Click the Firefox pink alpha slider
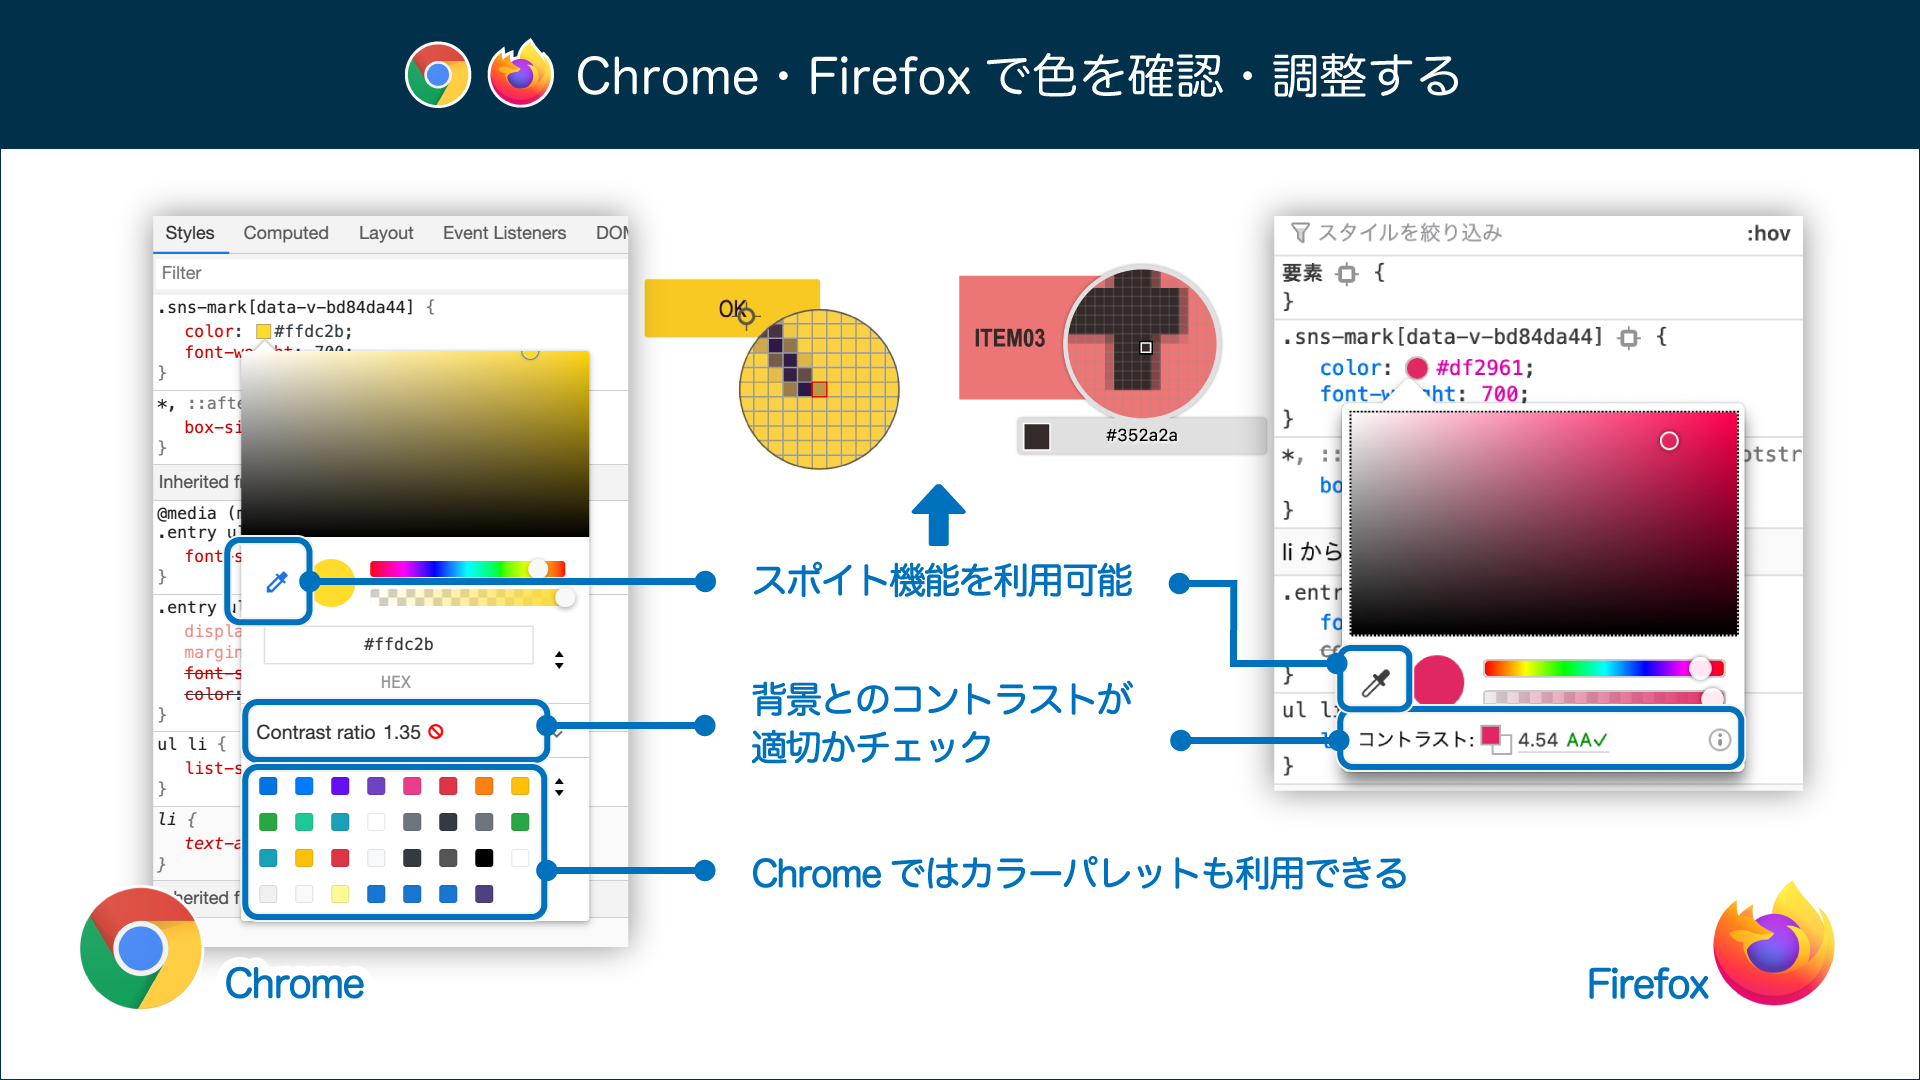1920x1080 pixels. [x=1604, y=697]
